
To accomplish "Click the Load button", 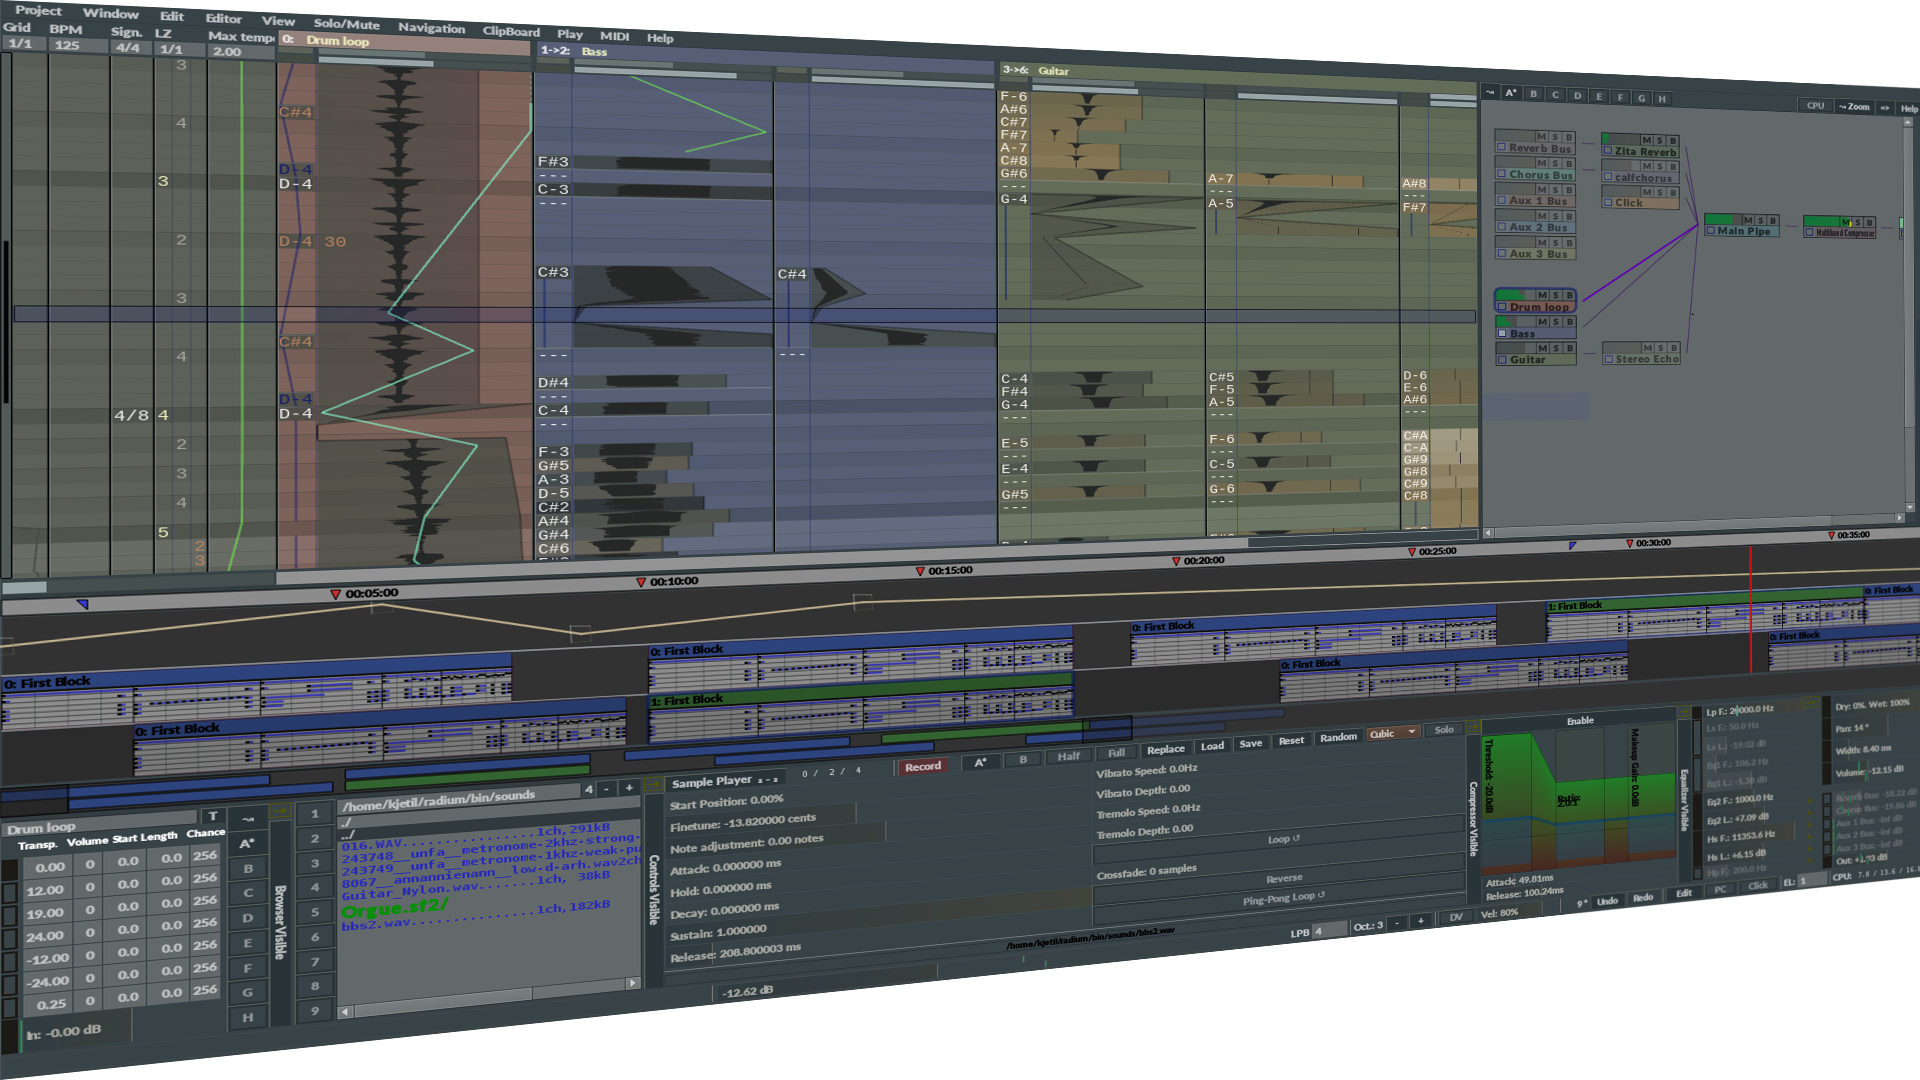I will [1212, 746].
